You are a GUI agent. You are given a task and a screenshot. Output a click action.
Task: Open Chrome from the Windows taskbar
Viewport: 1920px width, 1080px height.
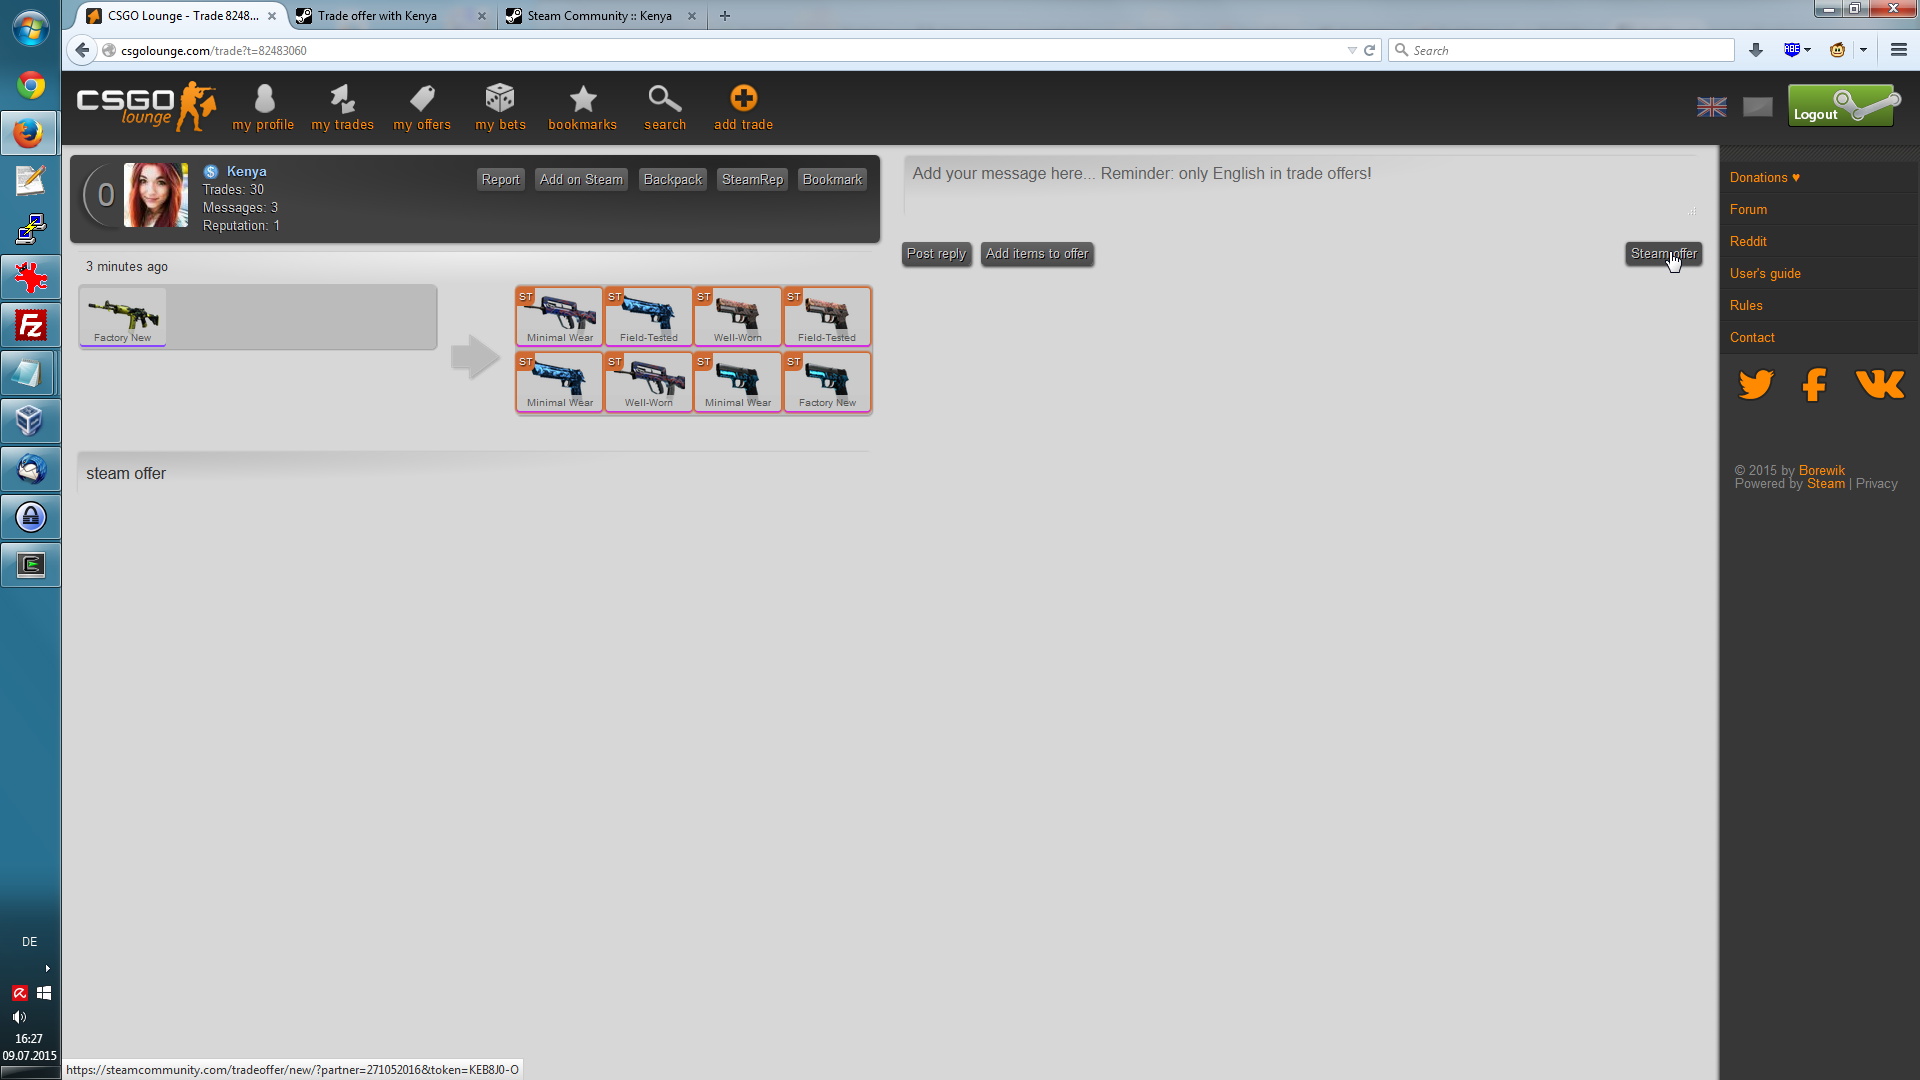31,85
